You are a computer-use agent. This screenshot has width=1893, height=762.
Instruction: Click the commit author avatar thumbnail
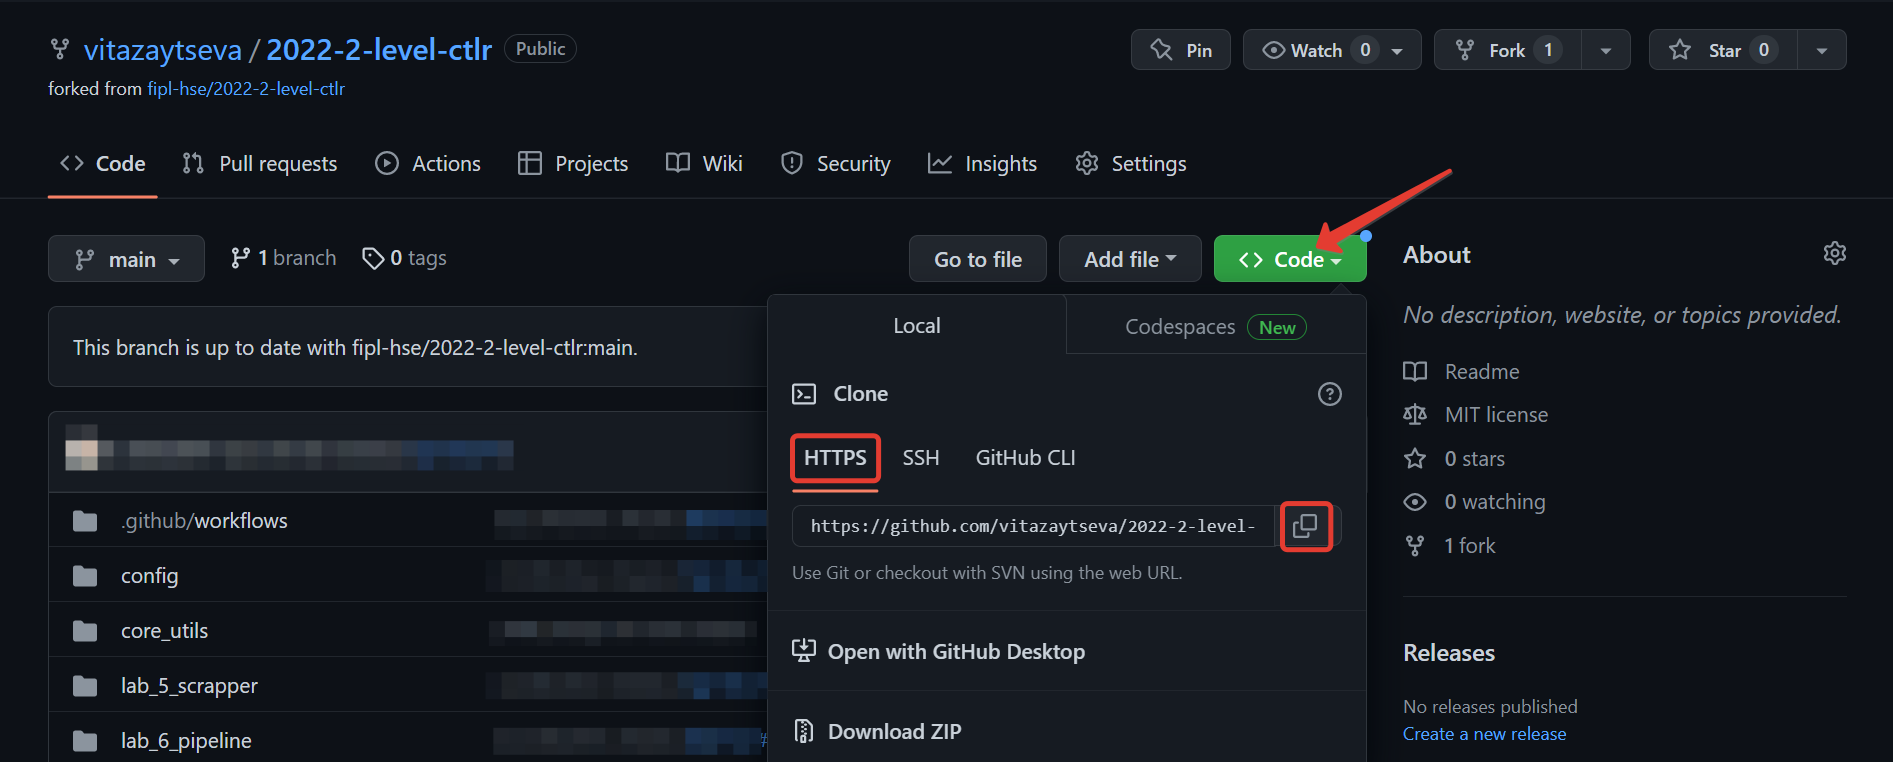82,448
